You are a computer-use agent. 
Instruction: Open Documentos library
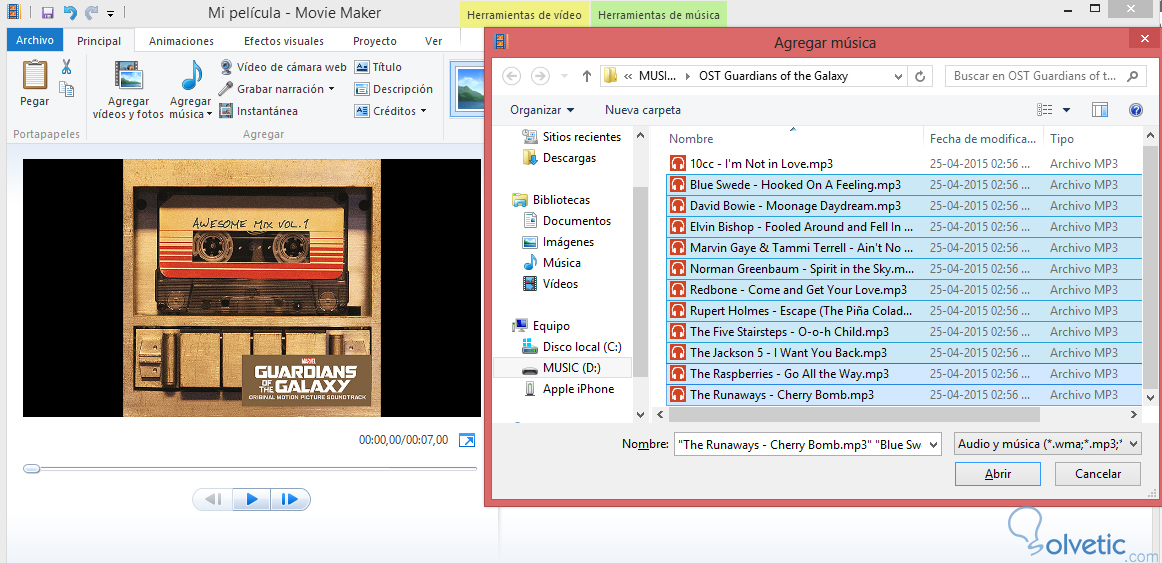pos(567,221)
